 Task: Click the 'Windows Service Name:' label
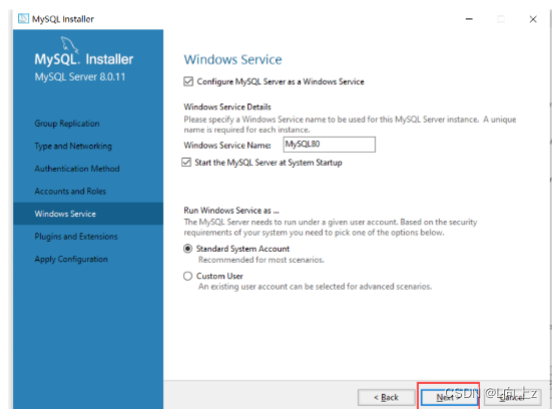coord(227,145)
